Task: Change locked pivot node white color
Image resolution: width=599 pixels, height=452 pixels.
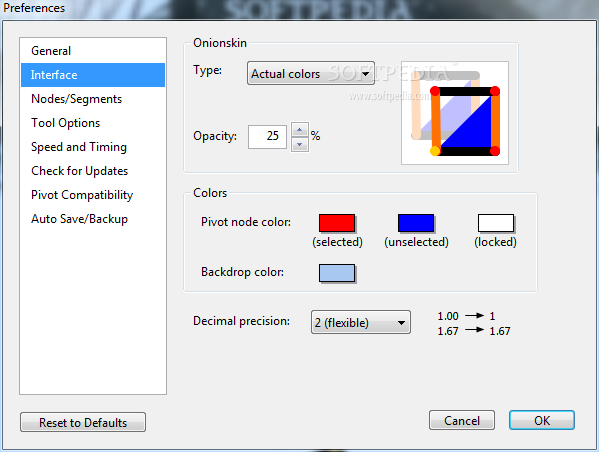Action: [495, 223]
